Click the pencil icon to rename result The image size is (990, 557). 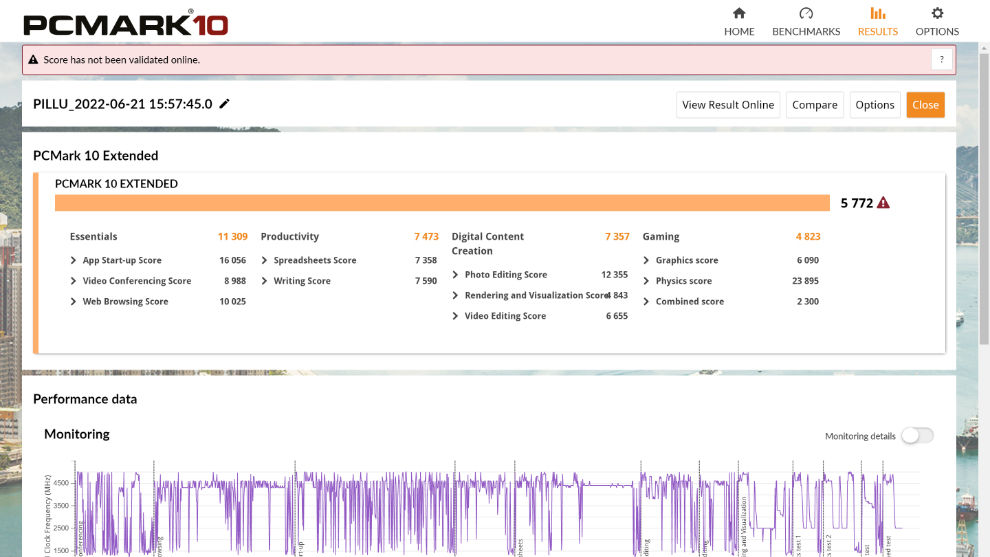coord(224,104)
